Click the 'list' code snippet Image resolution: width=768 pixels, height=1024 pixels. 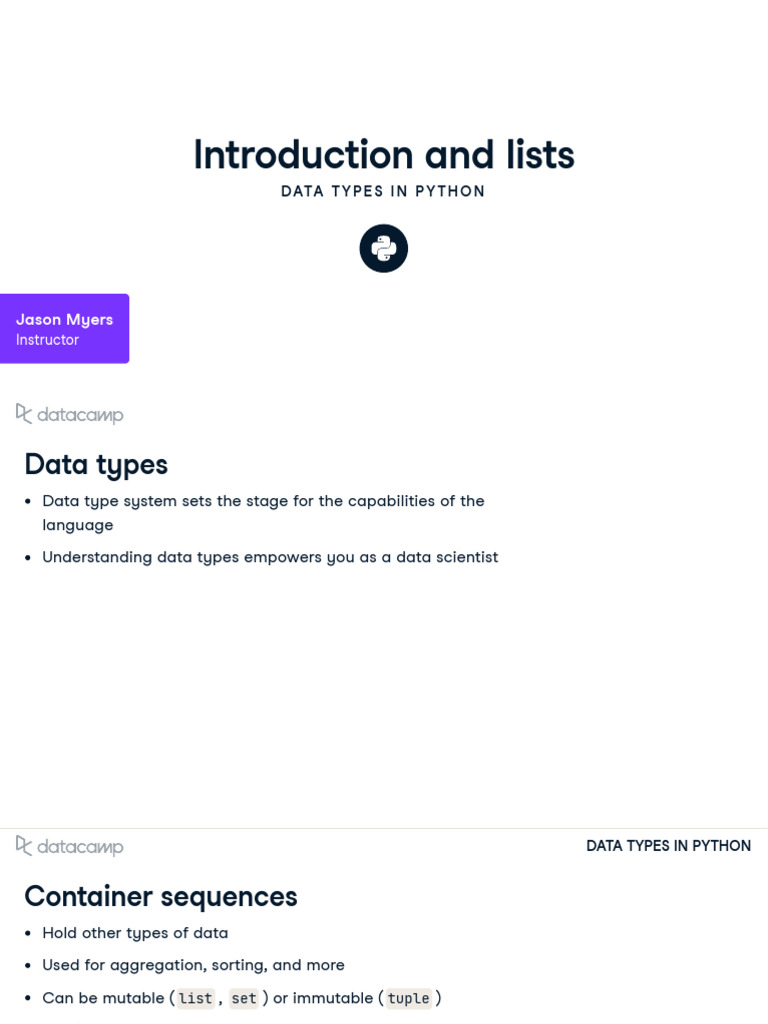point(195,998)
